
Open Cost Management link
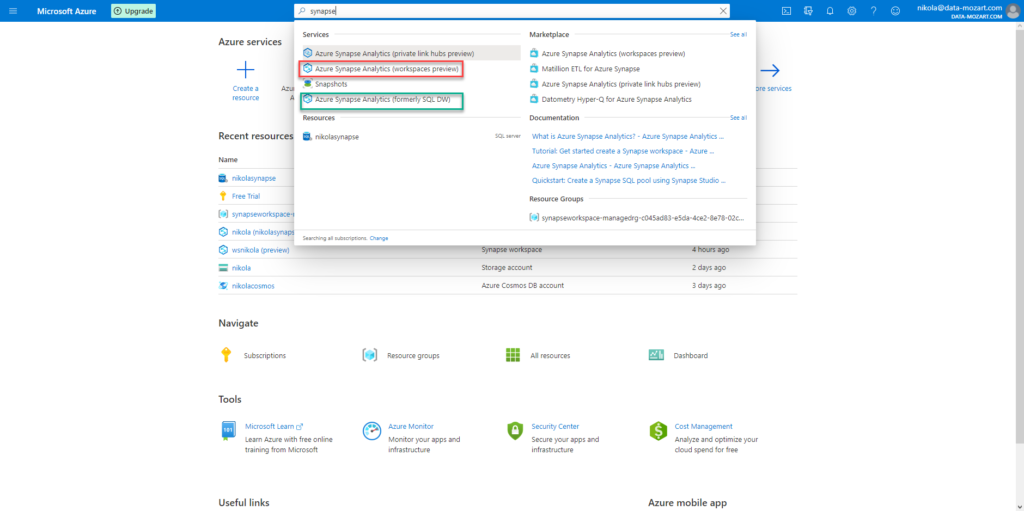coord(703,426)
